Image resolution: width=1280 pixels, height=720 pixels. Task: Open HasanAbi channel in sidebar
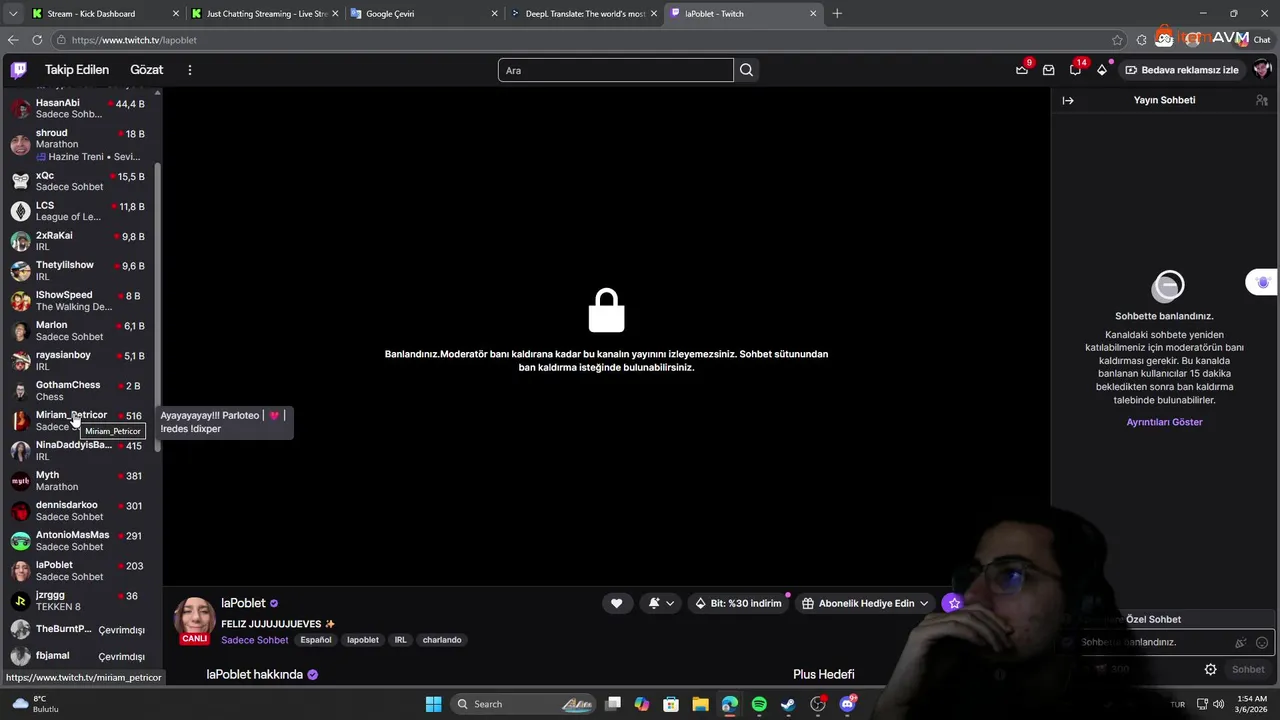click(80, 108)
